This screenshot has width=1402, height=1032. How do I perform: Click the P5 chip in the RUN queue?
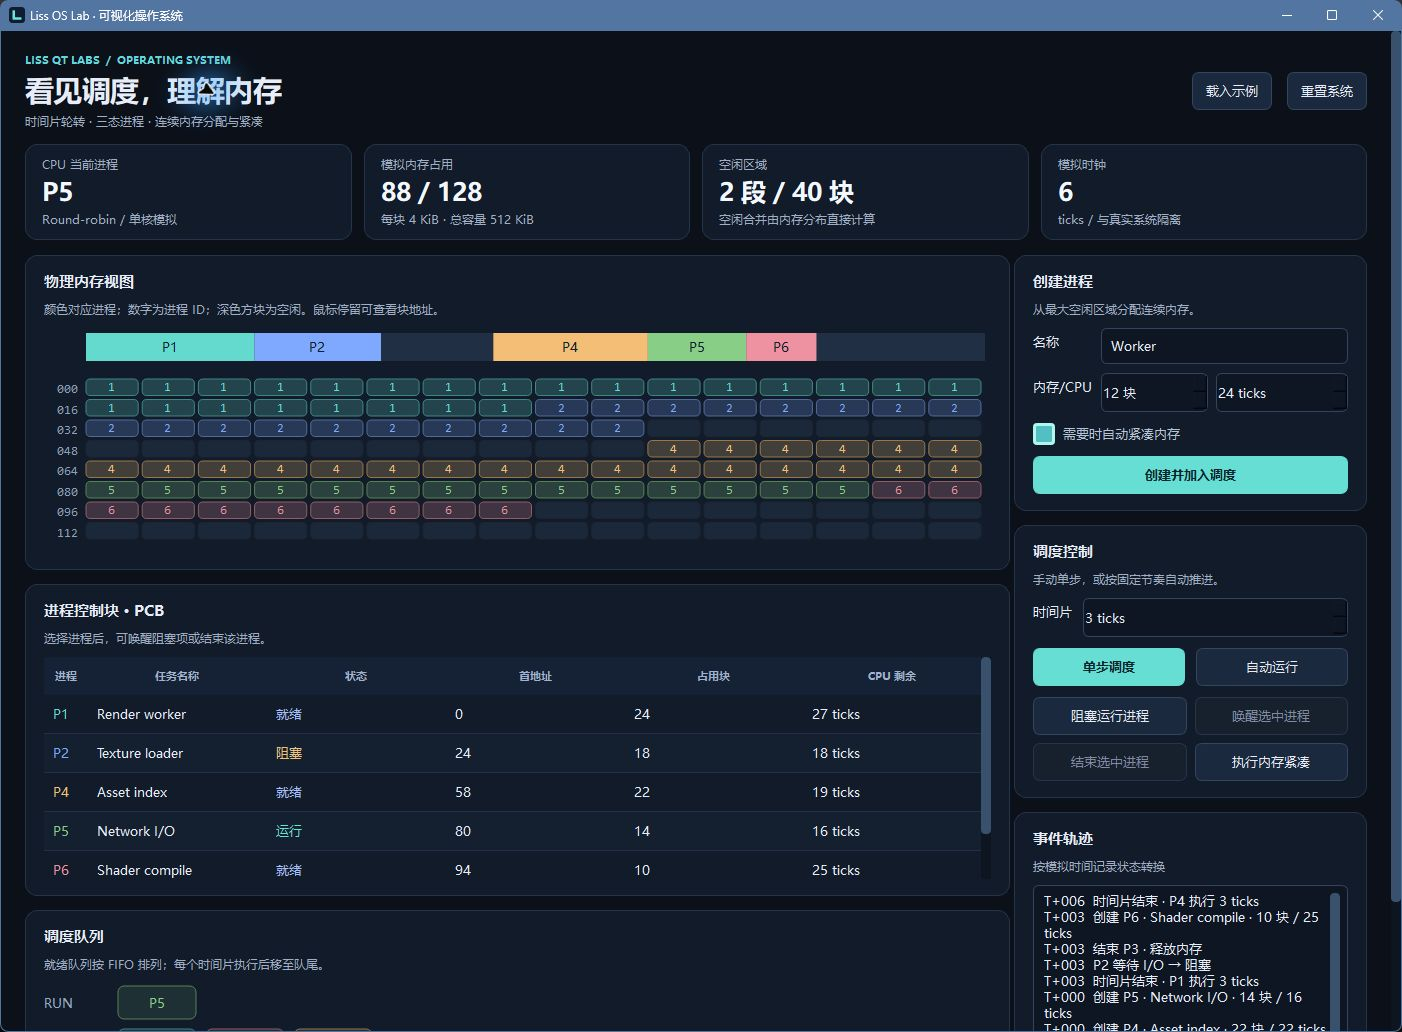click(x=157, y=1003)
